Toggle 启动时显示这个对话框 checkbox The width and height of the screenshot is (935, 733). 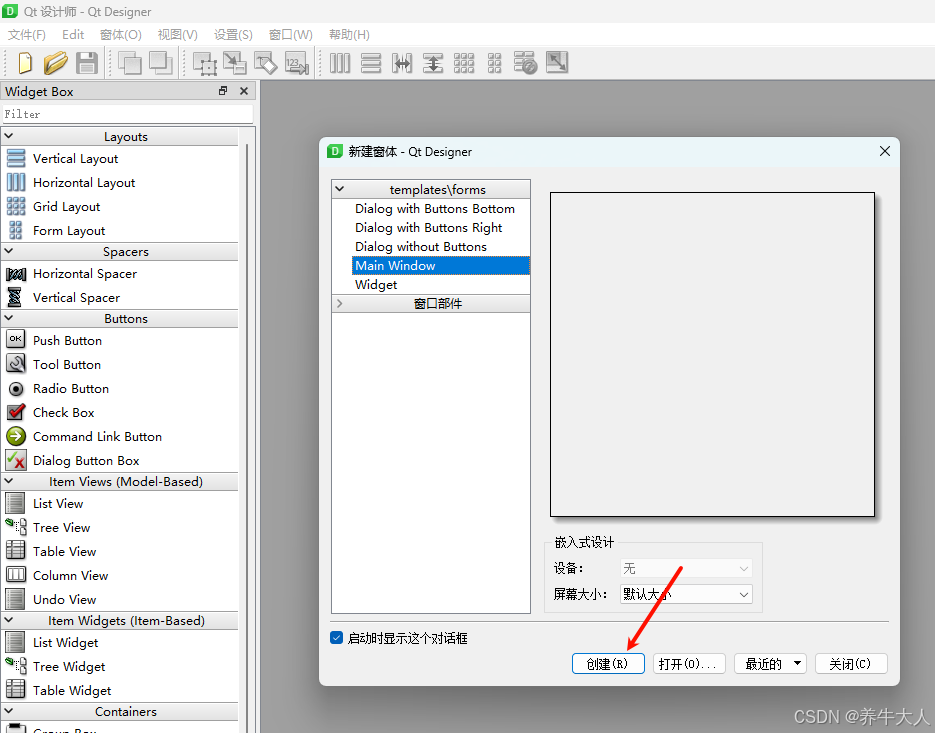click(336, 638)
